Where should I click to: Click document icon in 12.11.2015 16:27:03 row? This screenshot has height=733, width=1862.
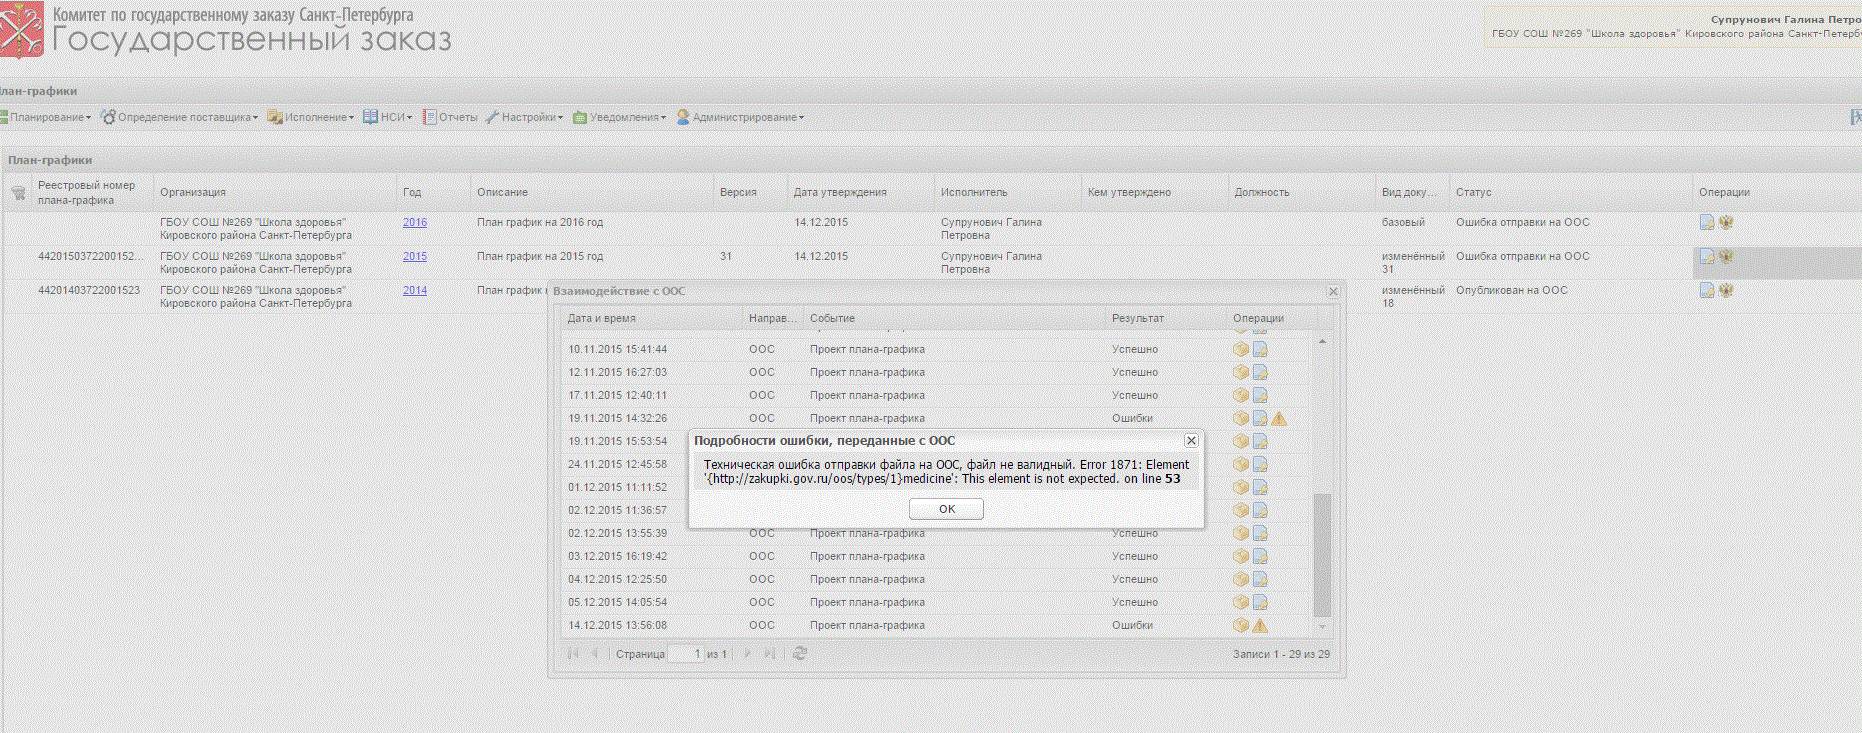tap(1260, 372)
